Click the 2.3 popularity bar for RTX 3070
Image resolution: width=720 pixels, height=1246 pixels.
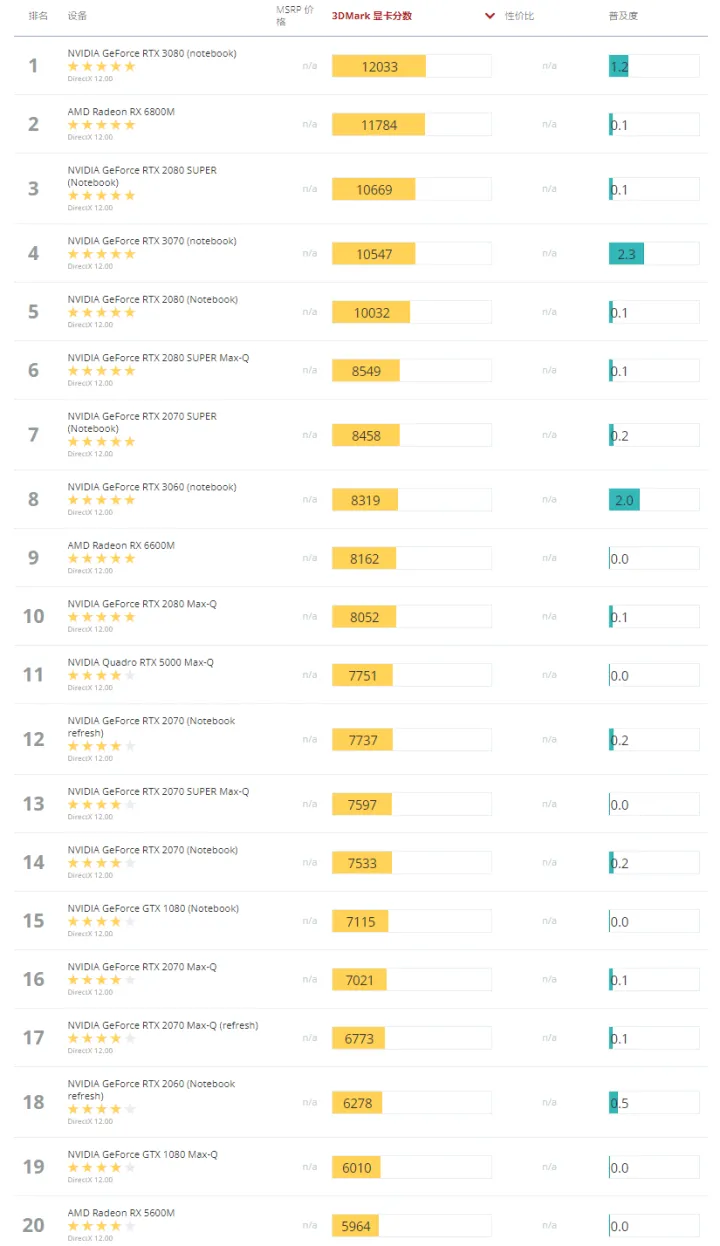point(626,254)
